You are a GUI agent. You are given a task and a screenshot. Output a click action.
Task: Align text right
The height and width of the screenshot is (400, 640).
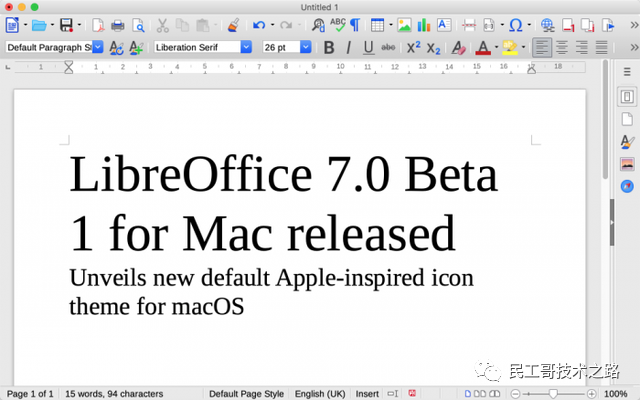(582, 48)
